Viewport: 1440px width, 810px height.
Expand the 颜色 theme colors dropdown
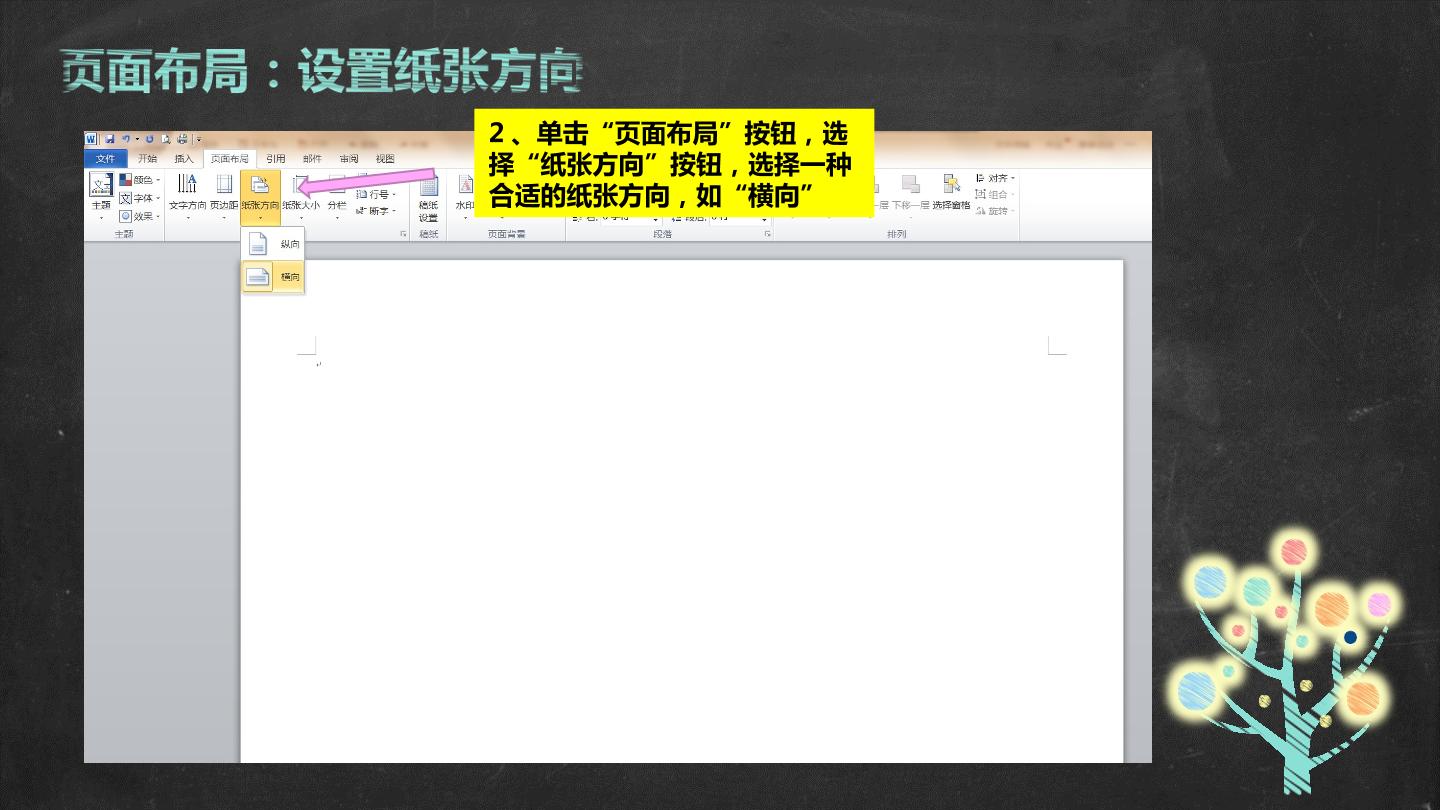tap(140, 180)
